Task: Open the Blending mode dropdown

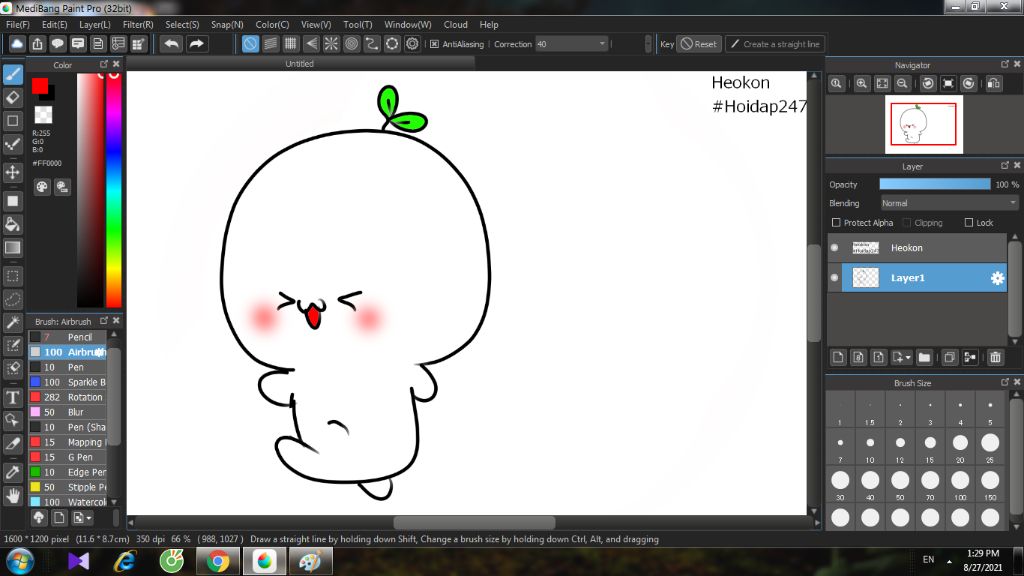Action: click(x=949, y=203)
